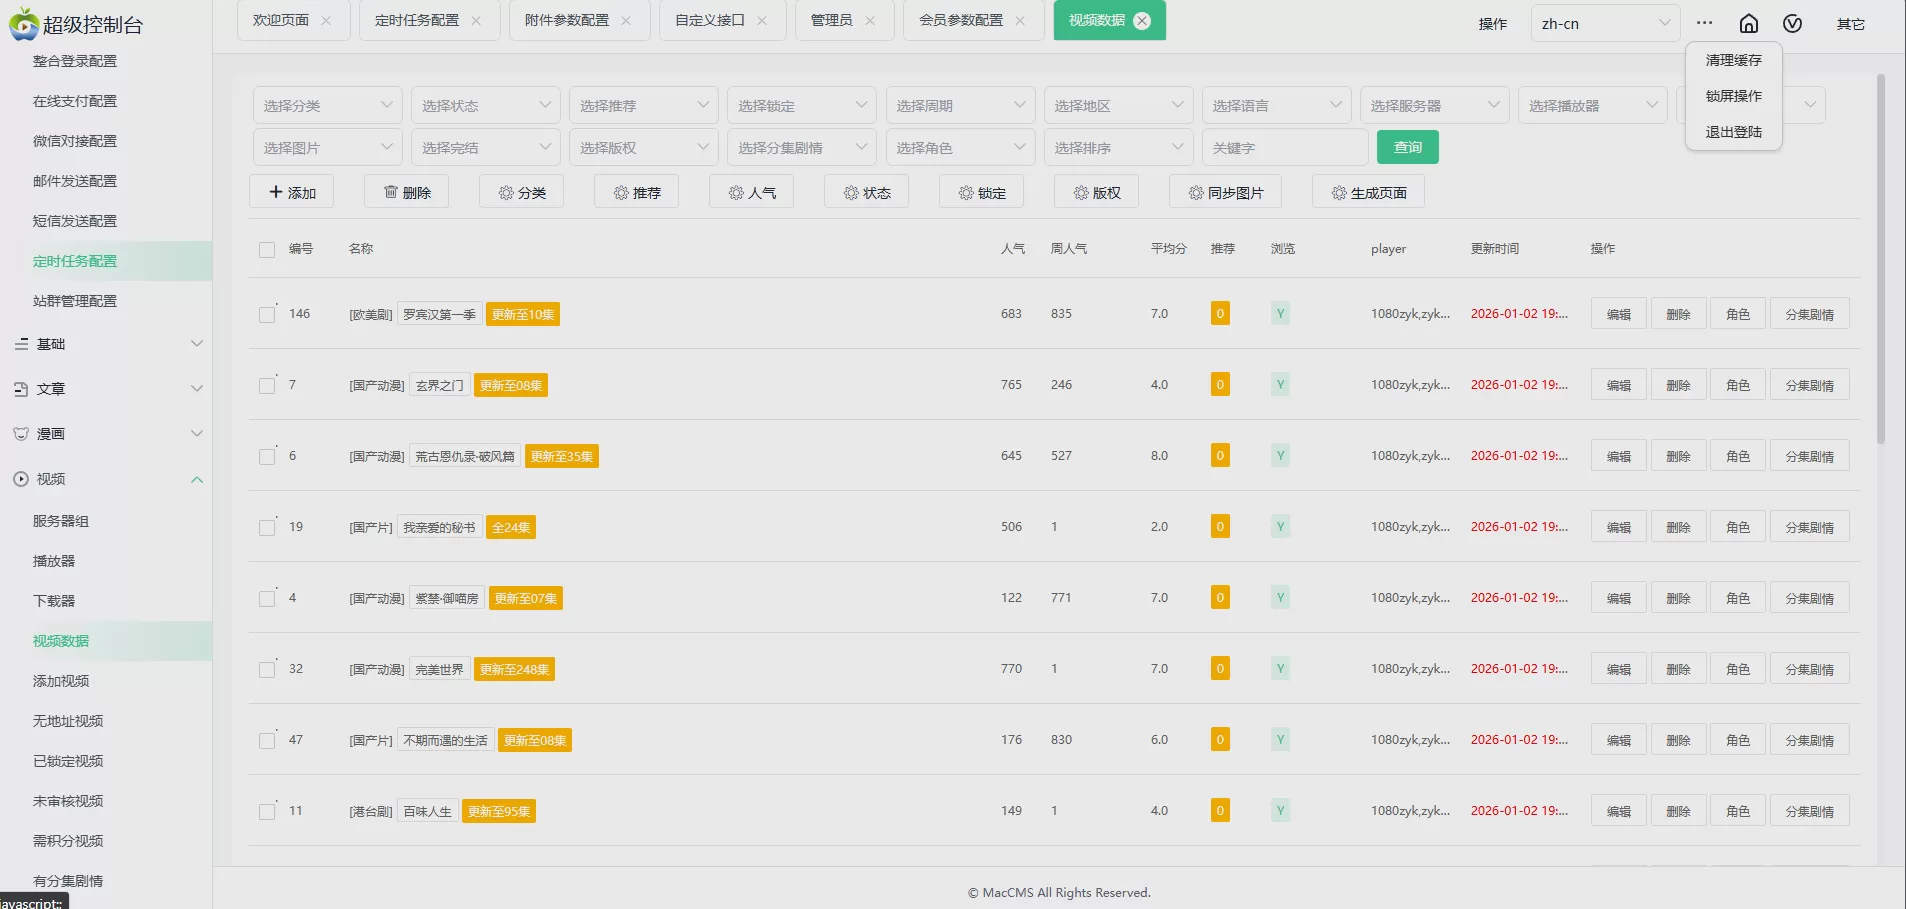Screen dimensions: 1906x909
Task: Click the 视频 play icon in the sidebar
Action: (20, 479)
